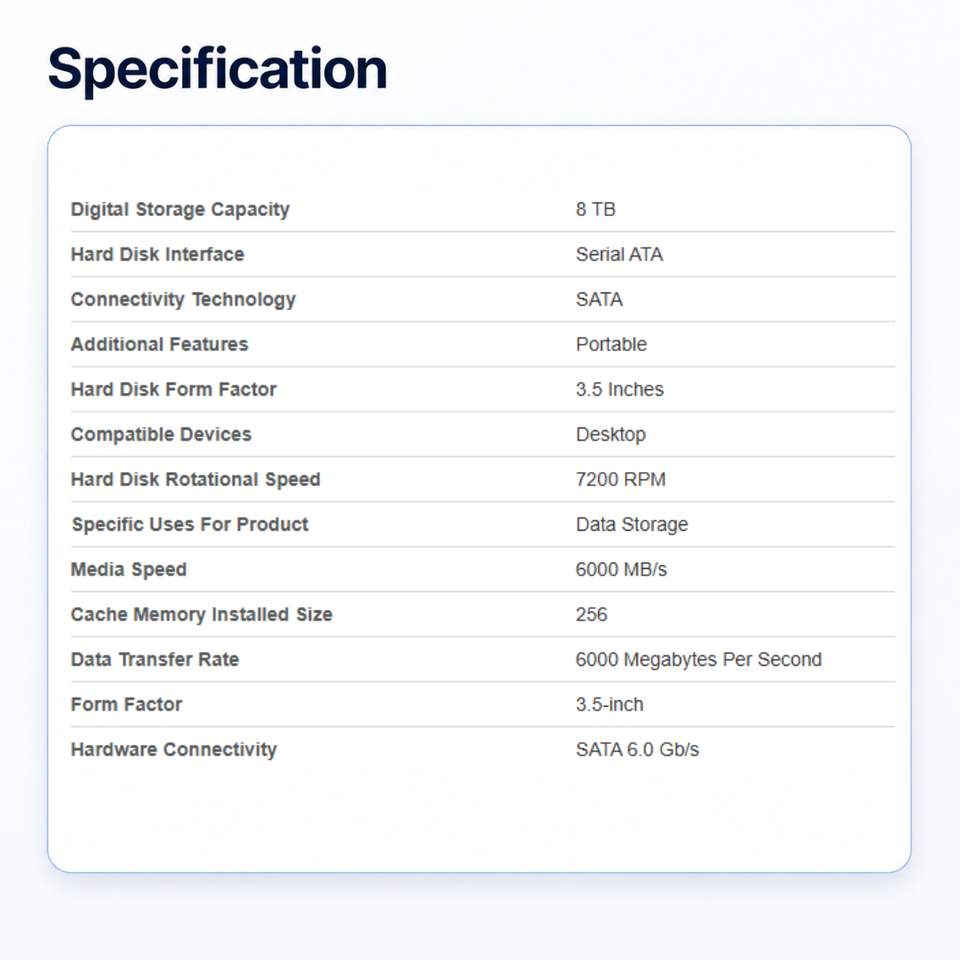Click the 7200 RPM value

tap(620, 479)
